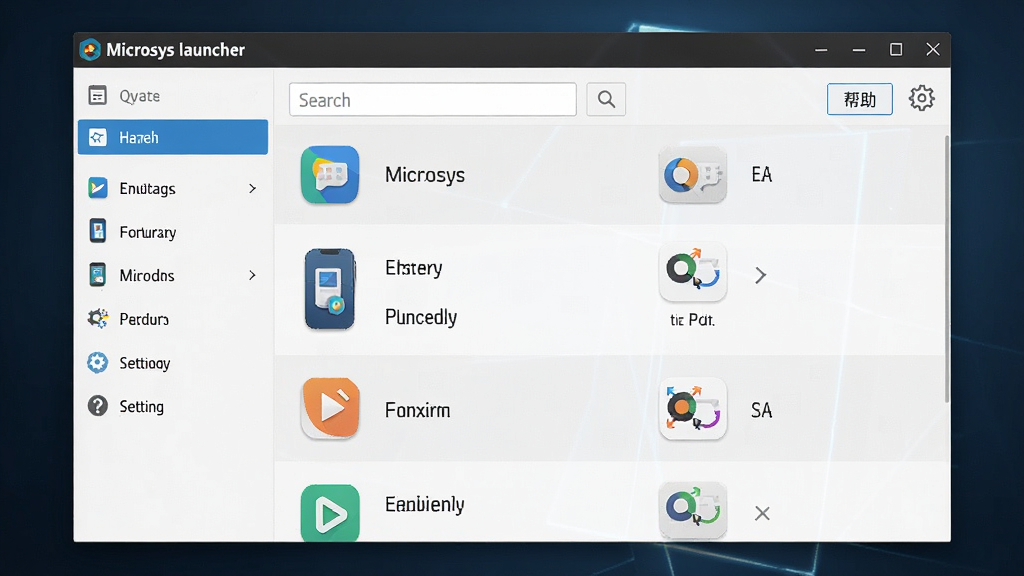The image size is (1024, 576).
Task: Go to Forturary in the sidebar
Action: tap(172, 232)
